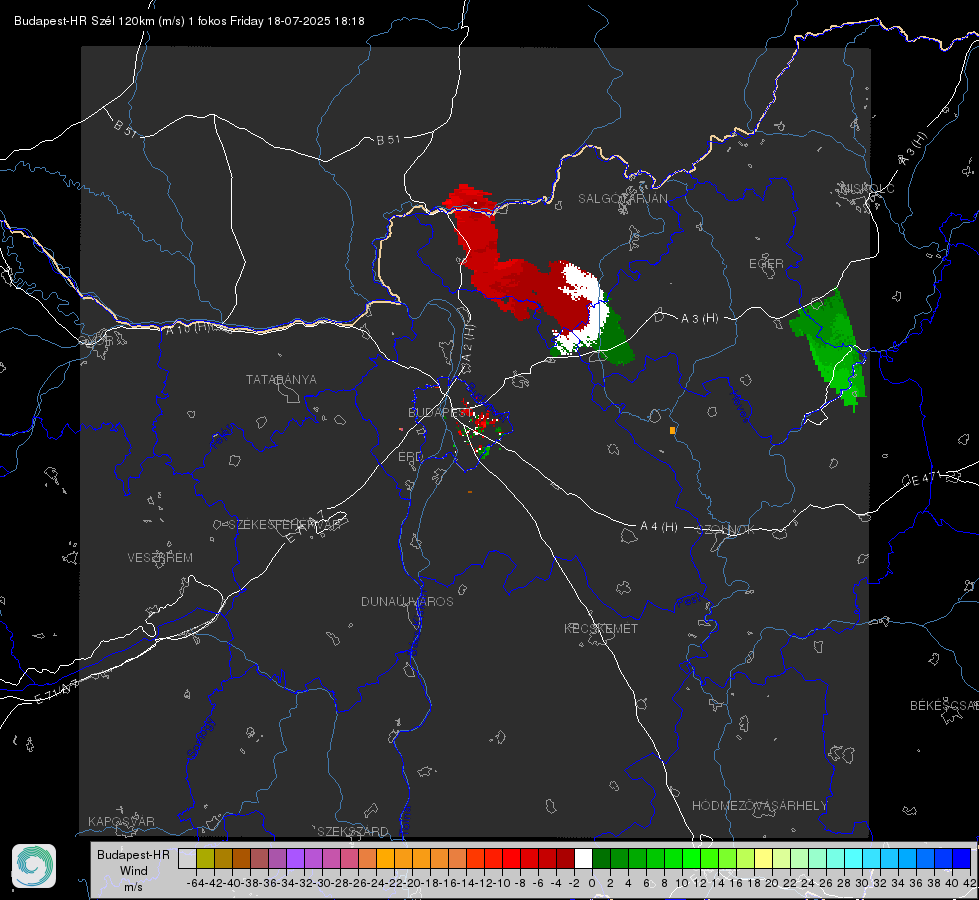Click the BUDAPEST city label
979x900 pixels.
[440, 412]
